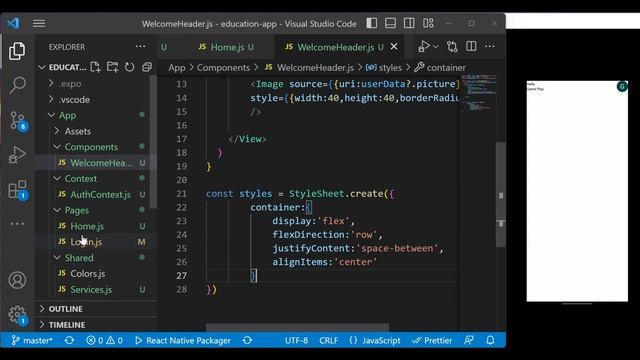Split the editor to the right
The image size is (640, 360).
(471, 47)
